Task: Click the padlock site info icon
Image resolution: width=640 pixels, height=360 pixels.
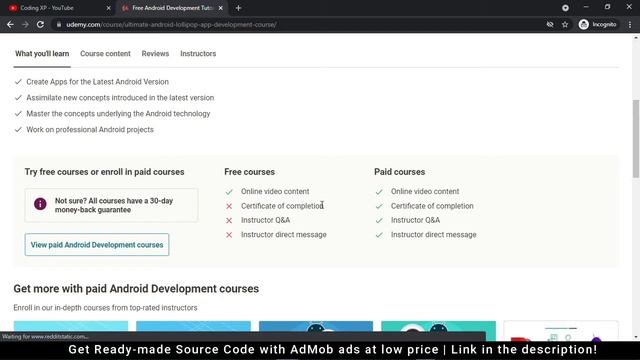Action: (x=59, y=24)
